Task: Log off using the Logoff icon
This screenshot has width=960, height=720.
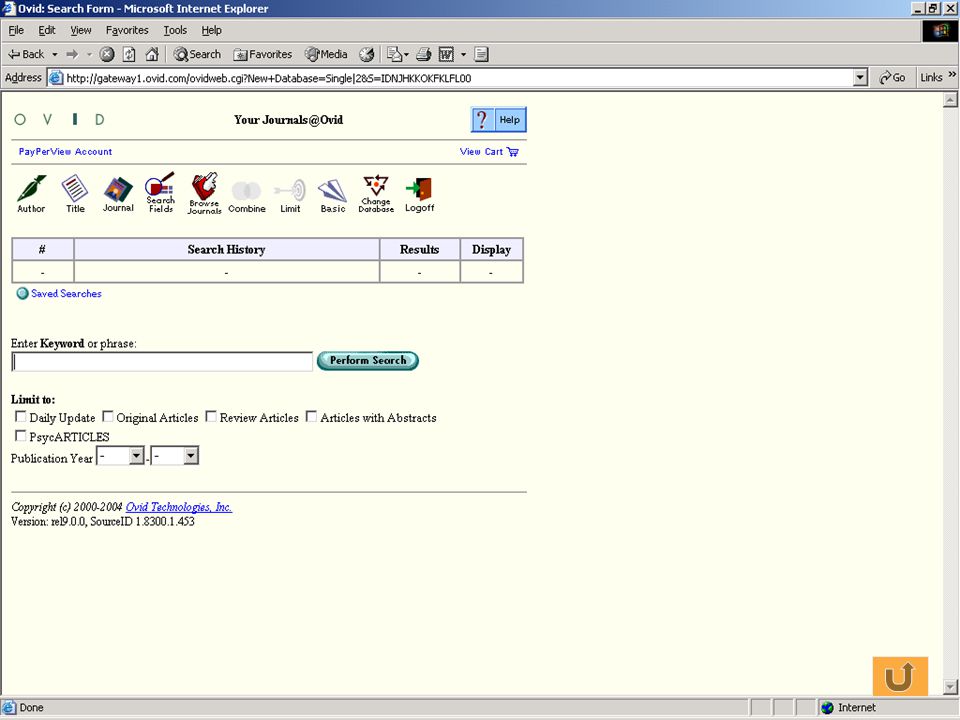Action: coord(419,195)
